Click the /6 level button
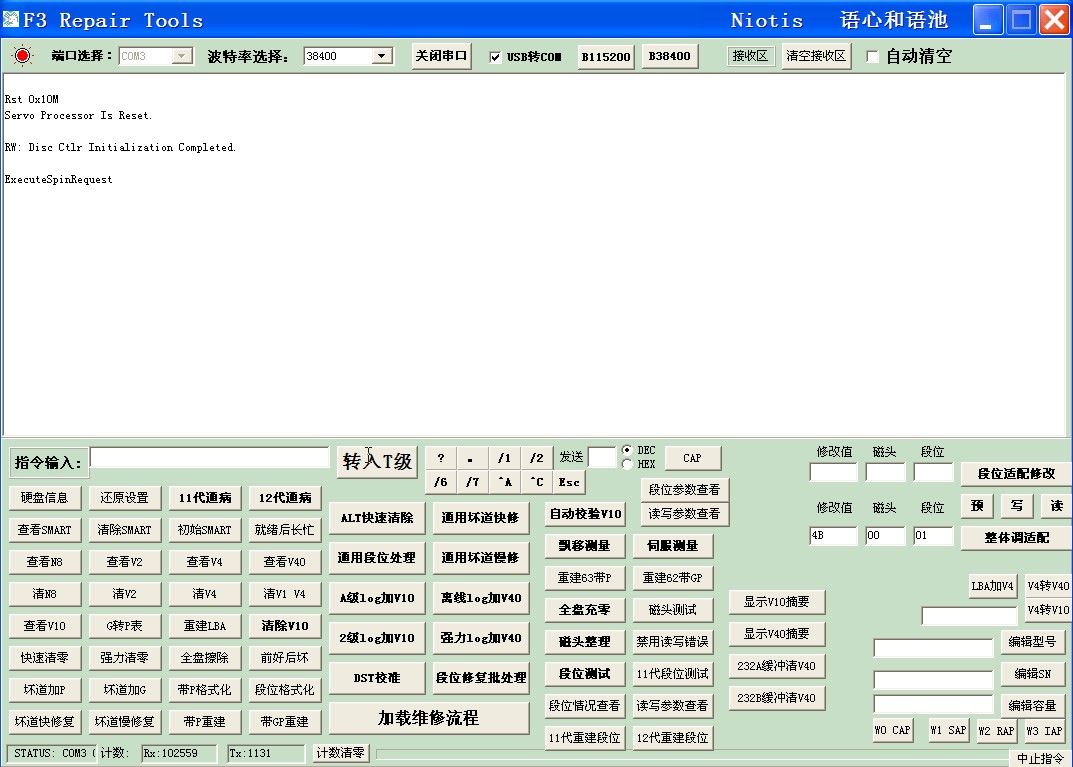Screen dimensions: 1073x767 pos(441,482)
